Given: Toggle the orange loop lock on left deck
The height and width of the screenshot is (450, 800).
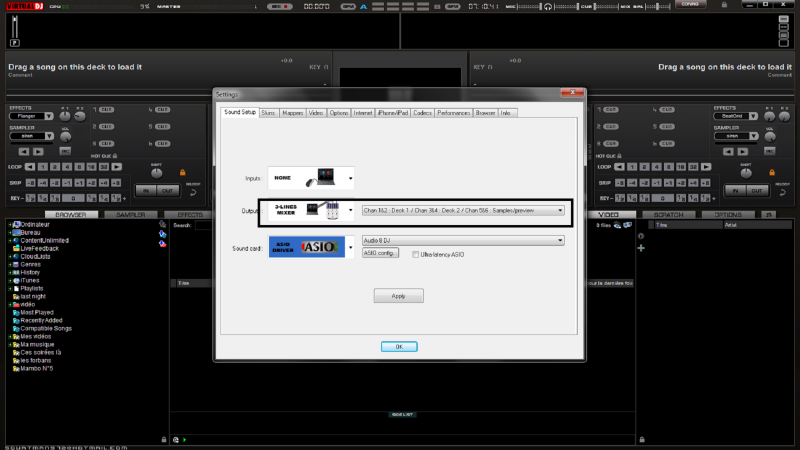Looking at the screenshot, I should [x=183, y=172].
